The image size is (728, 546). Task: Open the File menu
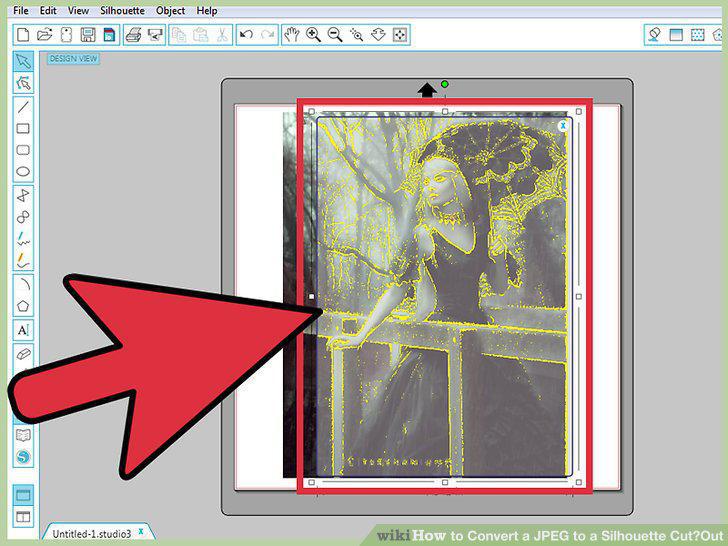[x=20, y=10]
